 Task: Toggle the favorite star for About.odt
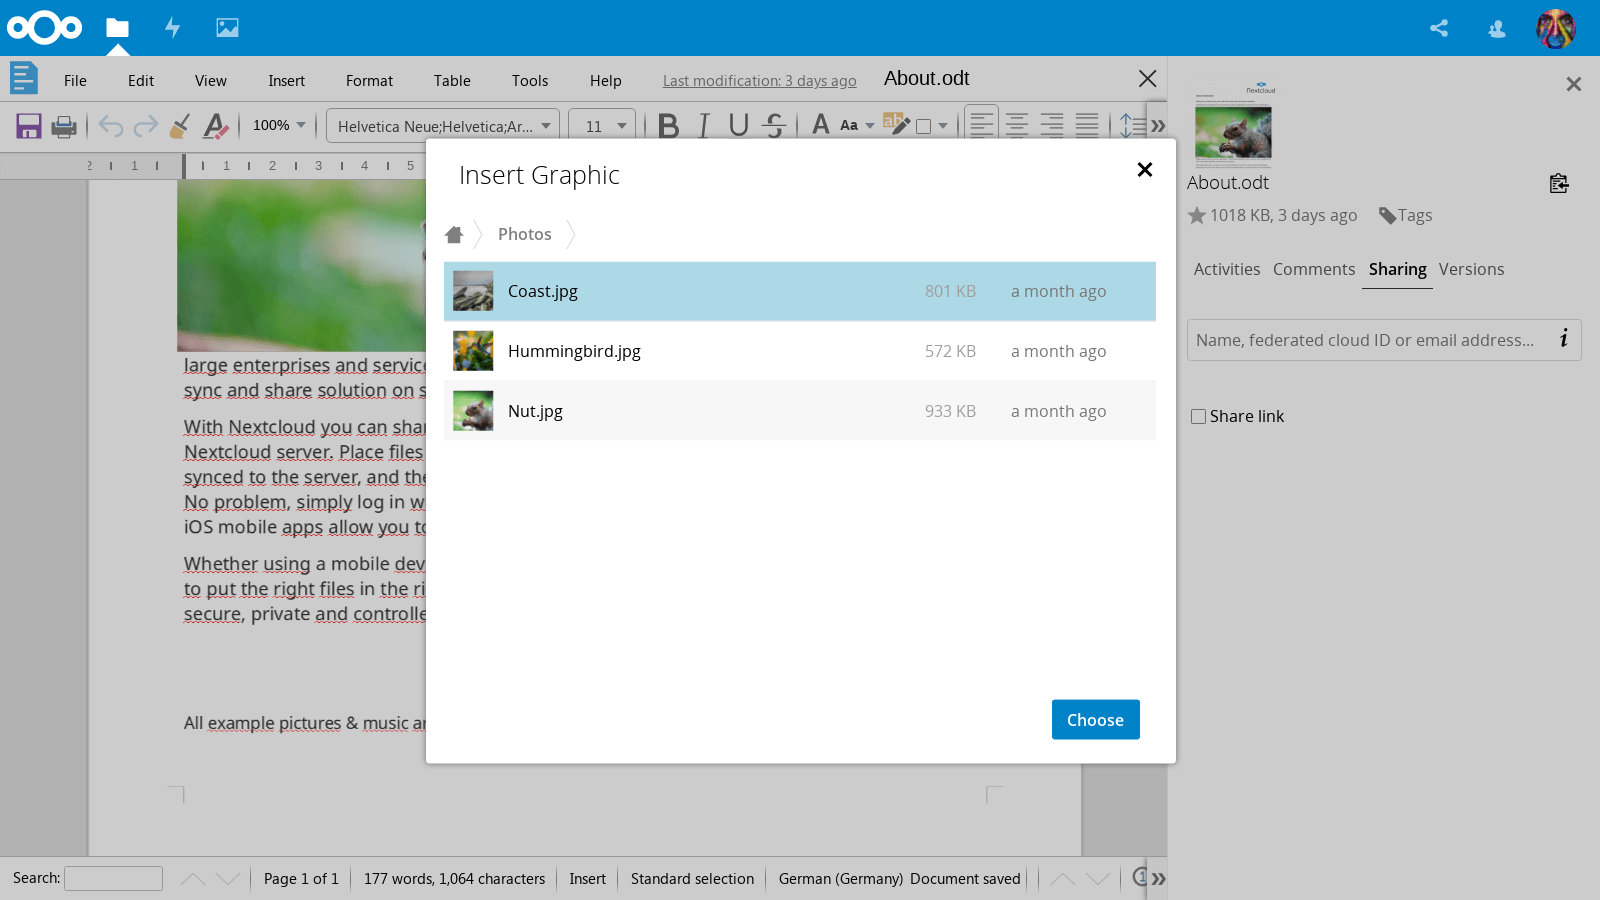(1197, 215)
